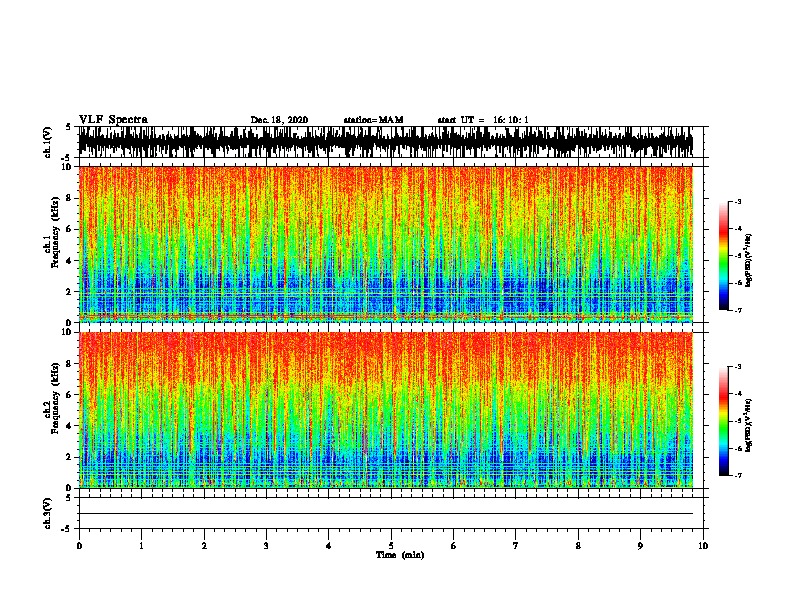Screen dimensions: 792x612
Task: Click time-axis tick label '9'
Action: pyautogui.click(x=640, y=546)
